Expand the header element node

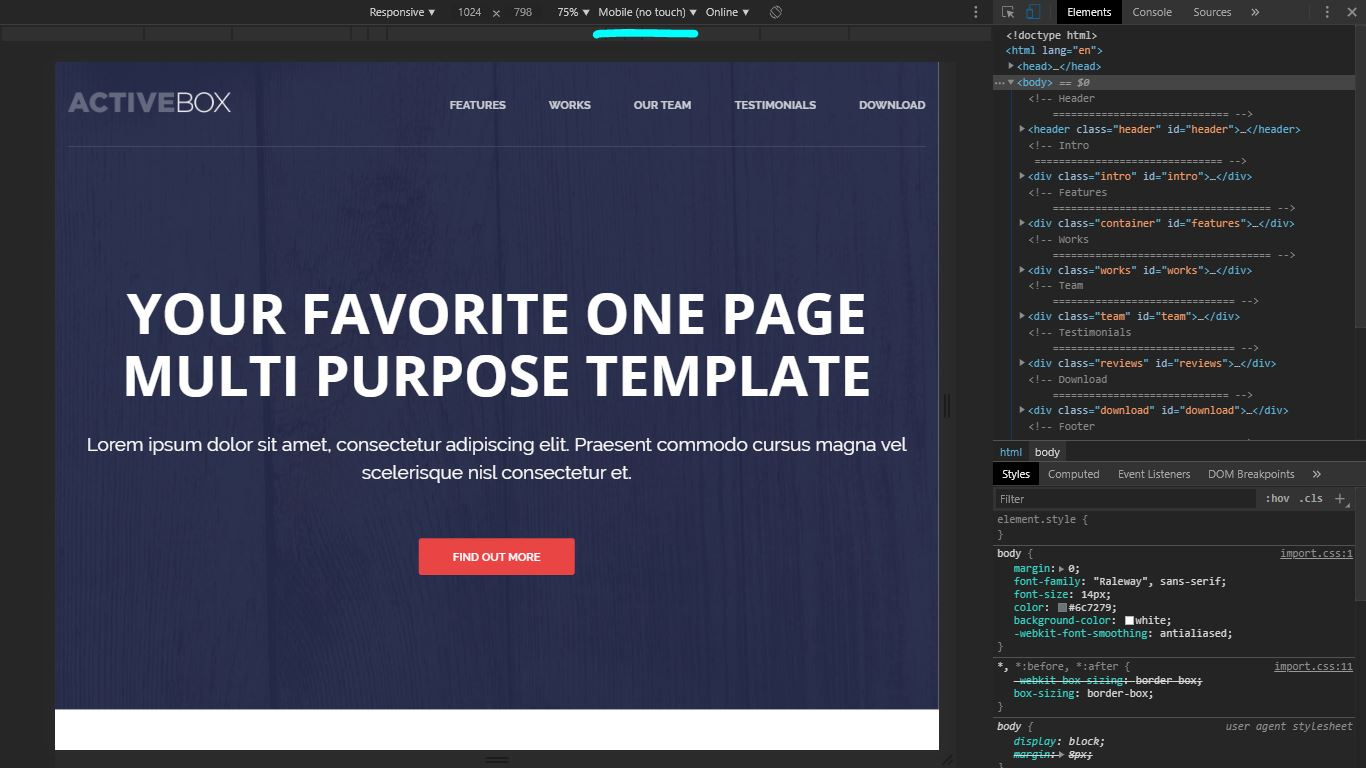[1022, 129]
